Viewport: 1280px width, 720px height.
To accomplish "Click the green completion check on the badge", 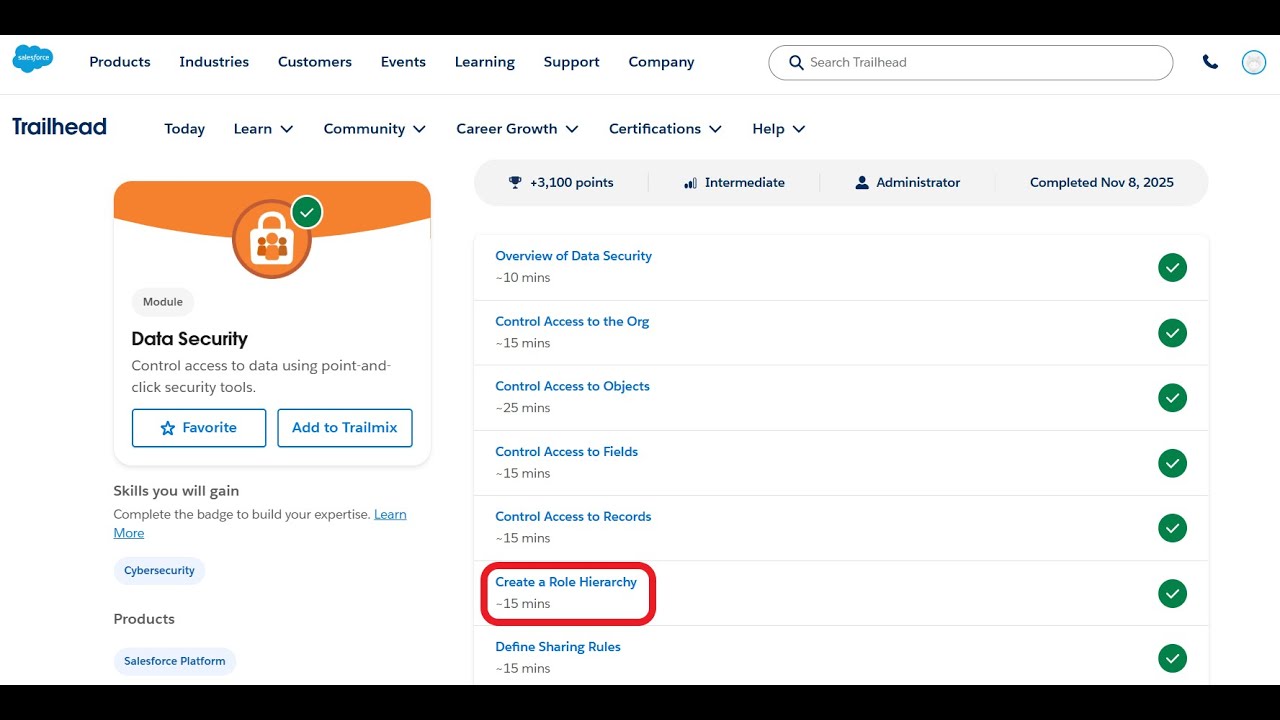I will [x=307, y=212].
